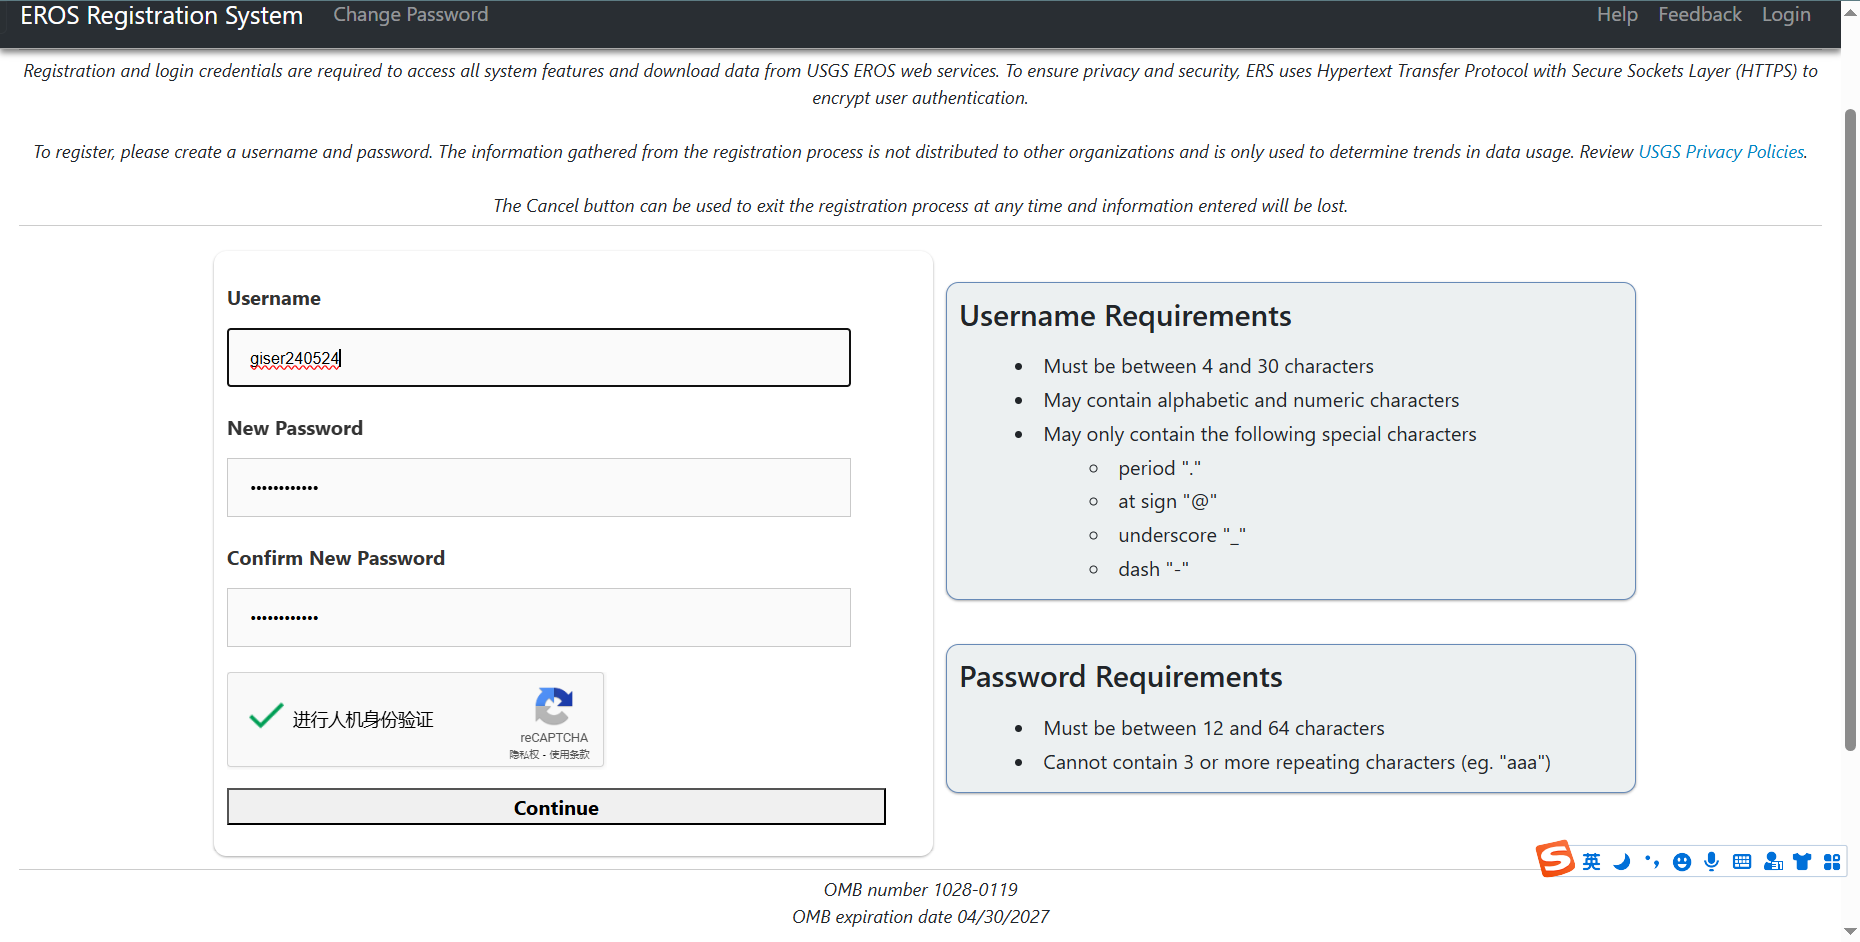Click the scrollbar up arrow

tap(1850, 12)
